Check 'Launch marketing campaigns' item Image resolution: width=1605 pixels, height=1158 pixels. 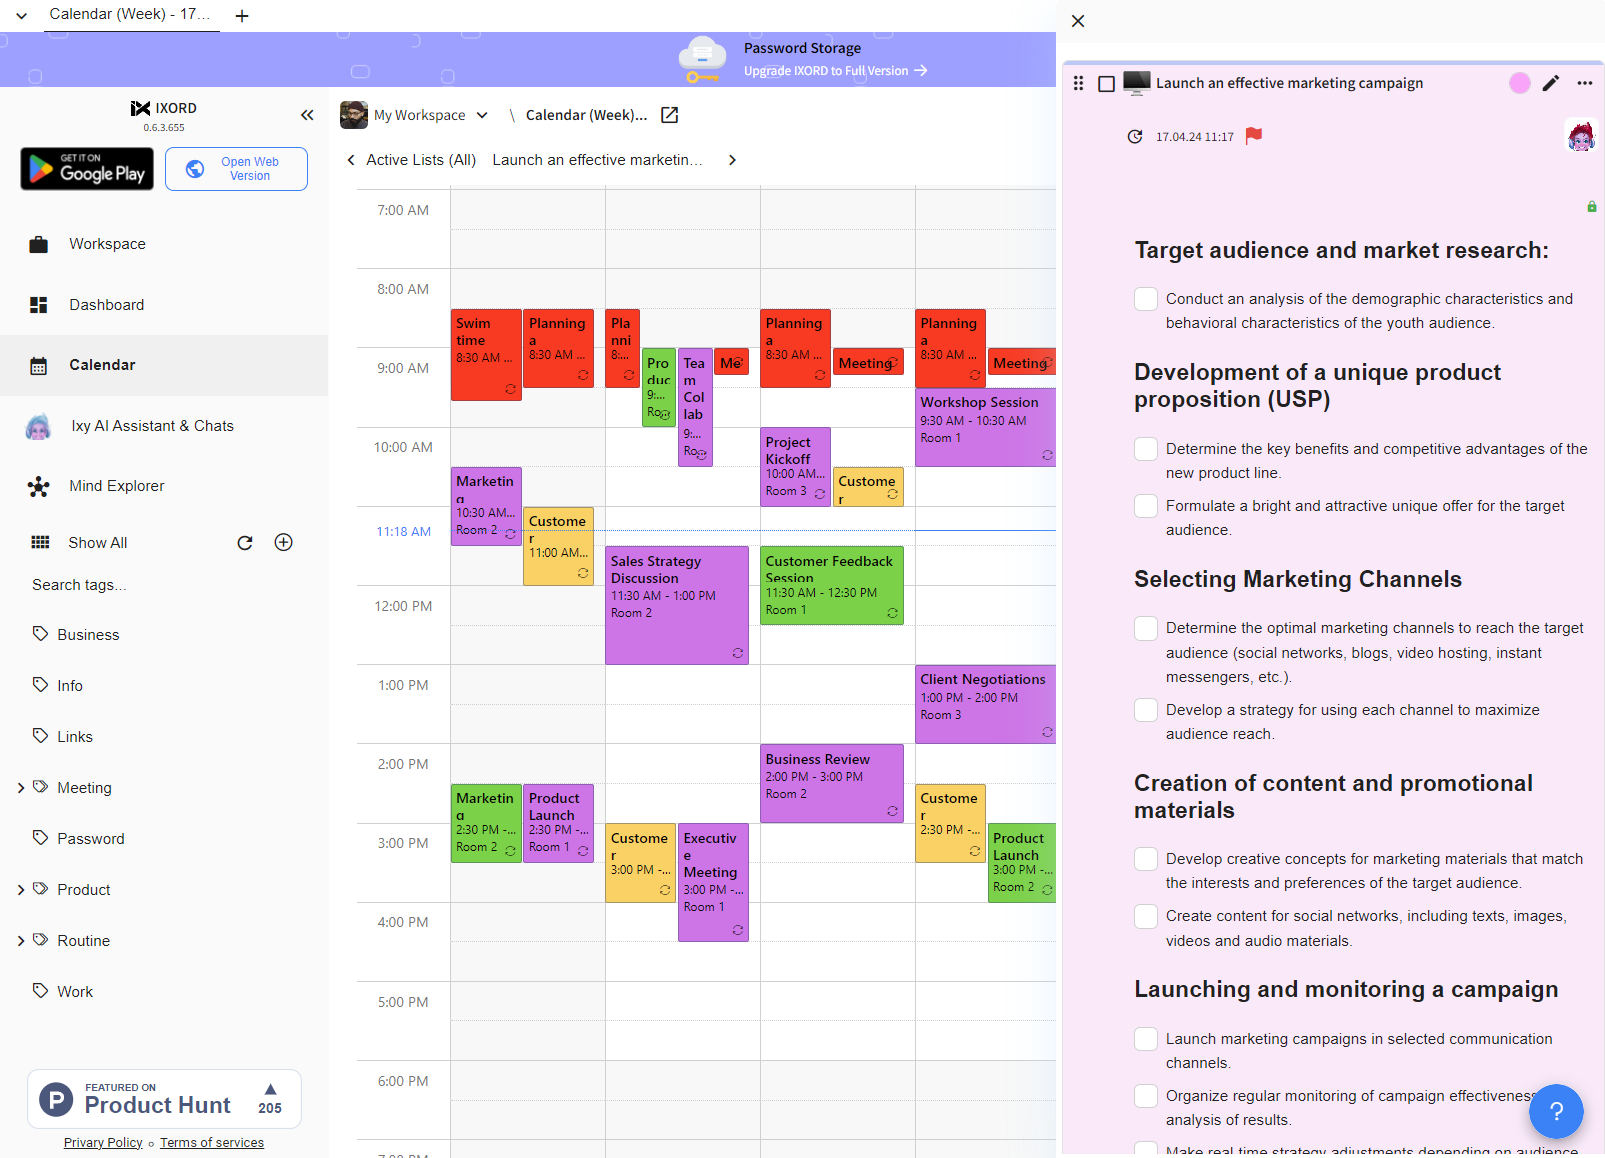[x=1146, y=1039]
